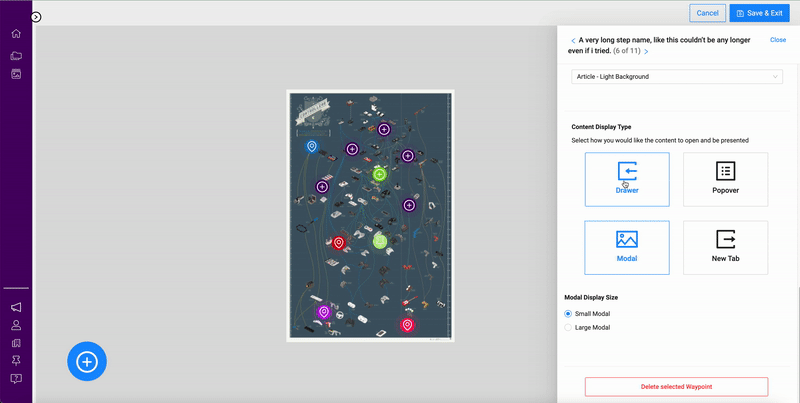Choose Popover content display type
Image resolution: width=800 pixels, height=403 pixels.
(x=725, y=180)
